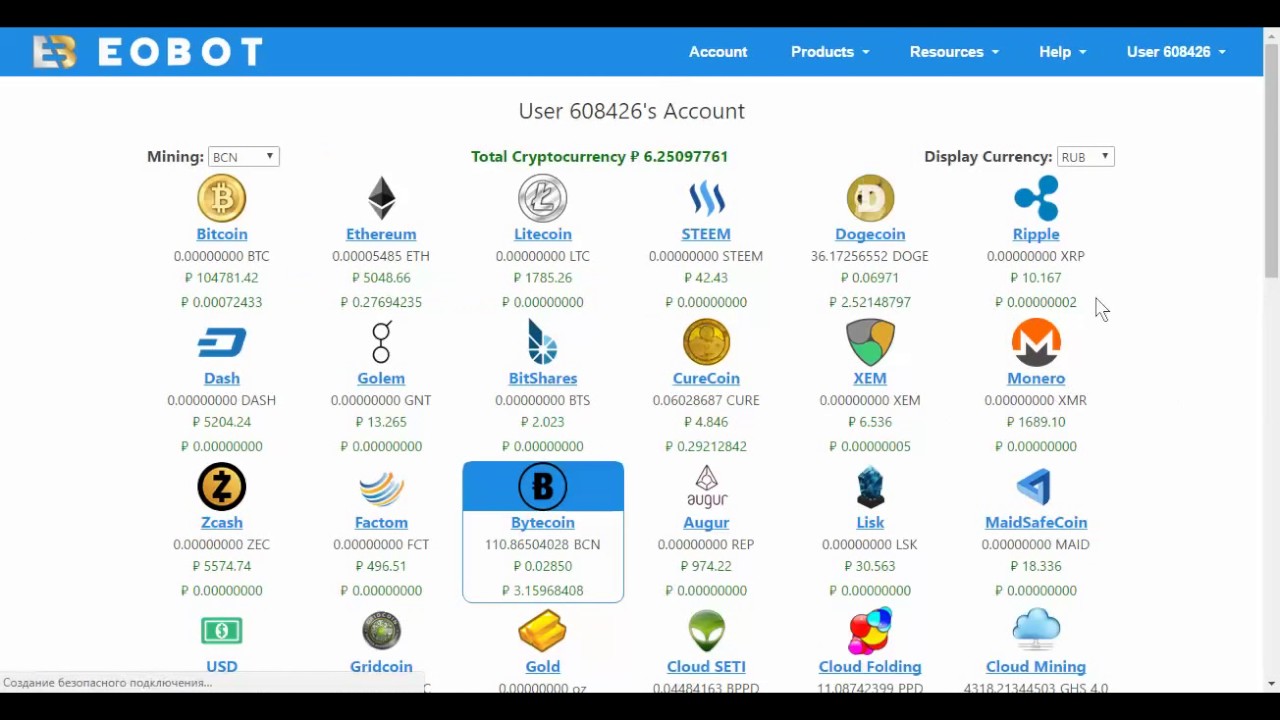Open the BitShares link

click(x=543, y=378)
